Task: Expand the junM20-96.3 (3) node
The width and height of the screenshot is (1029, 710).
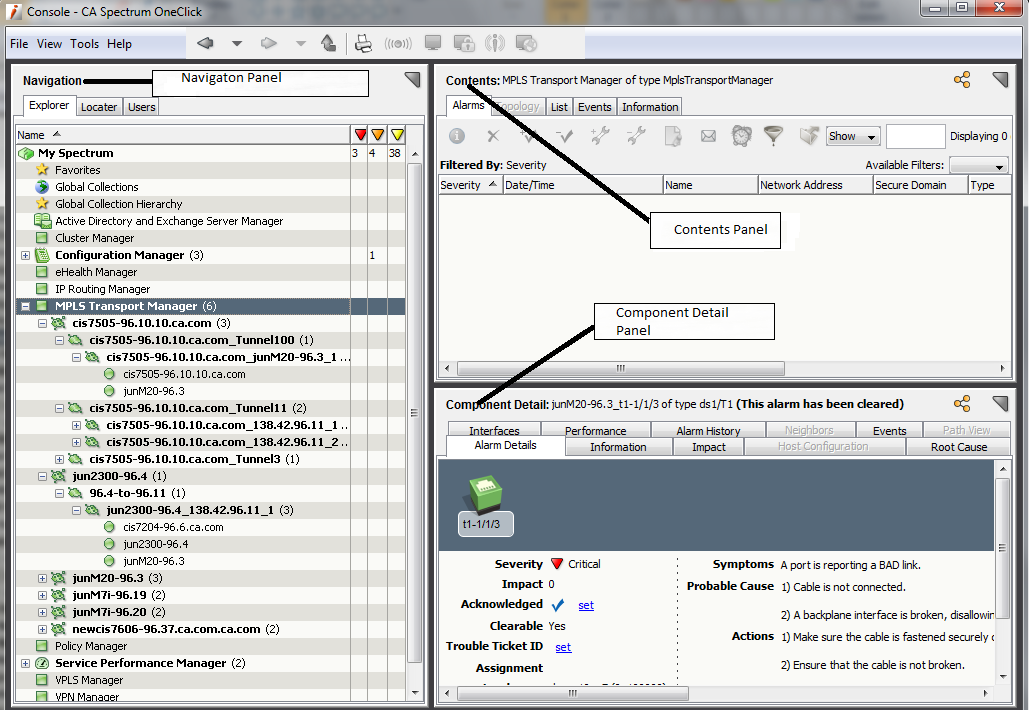Action: coord(42,578)
